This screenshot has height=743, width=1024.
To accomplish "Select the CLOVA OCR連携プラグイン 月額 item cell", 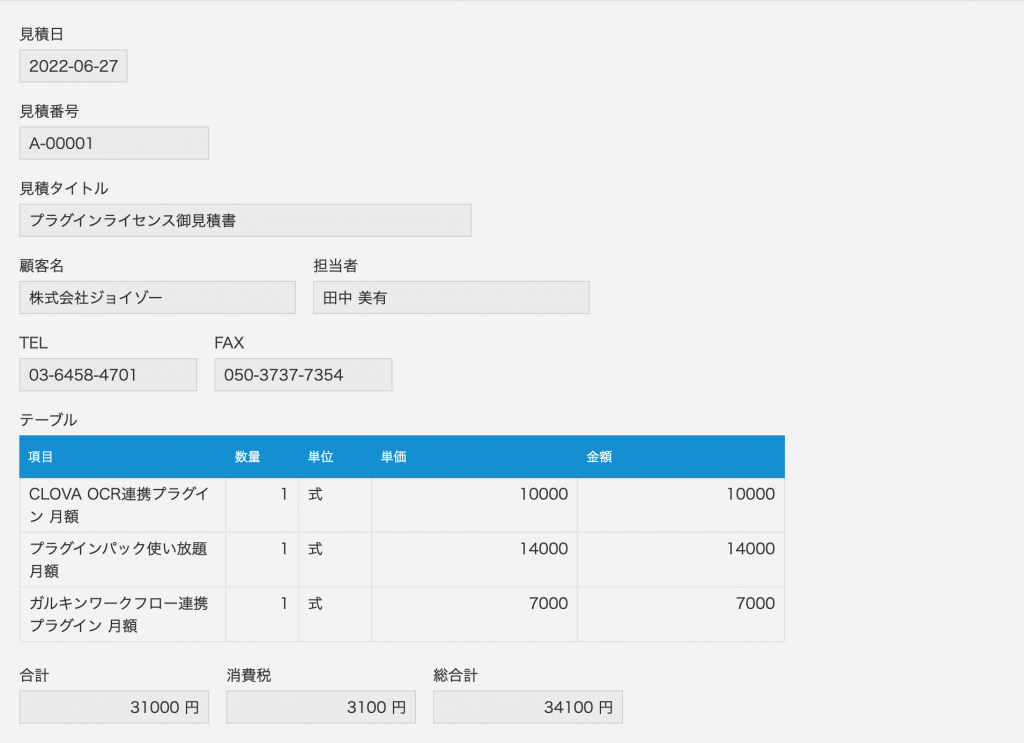I will pyautogui.click(x=123, y=505).
